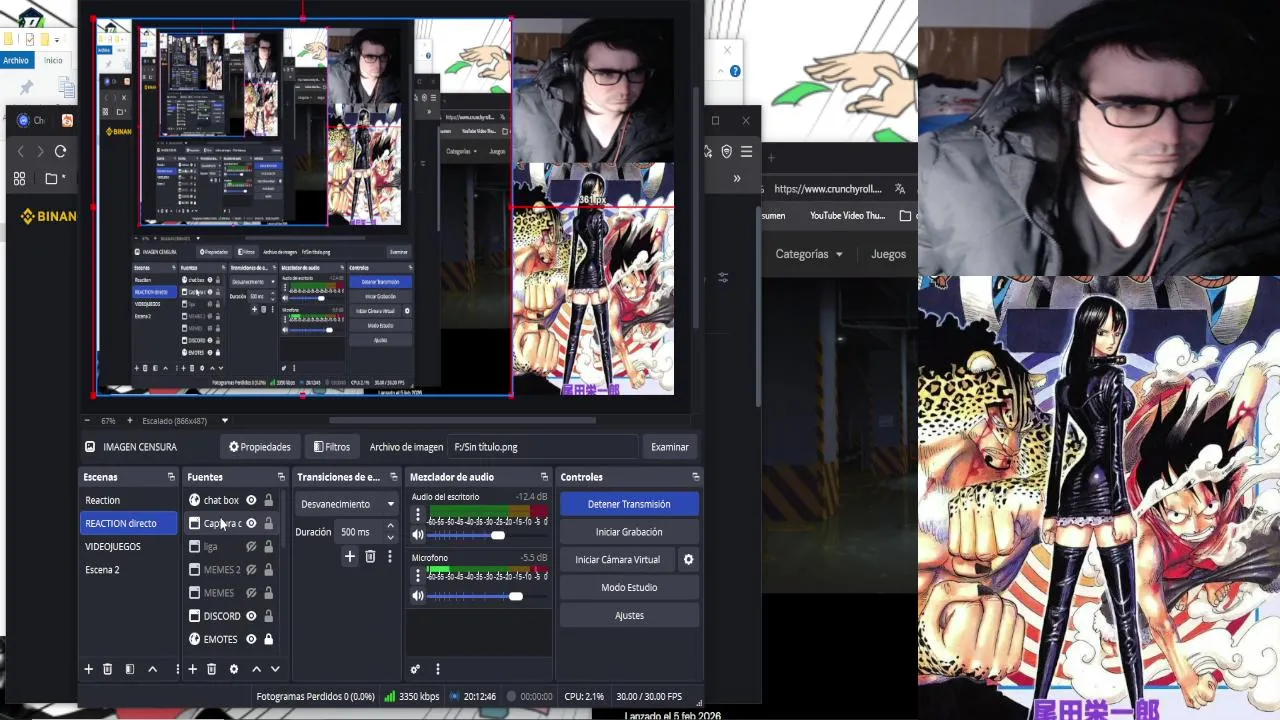Open audio mixer bottom three-dot menu
The height and width of the screenshot is (720, 1280).
[x=437, y=669]
